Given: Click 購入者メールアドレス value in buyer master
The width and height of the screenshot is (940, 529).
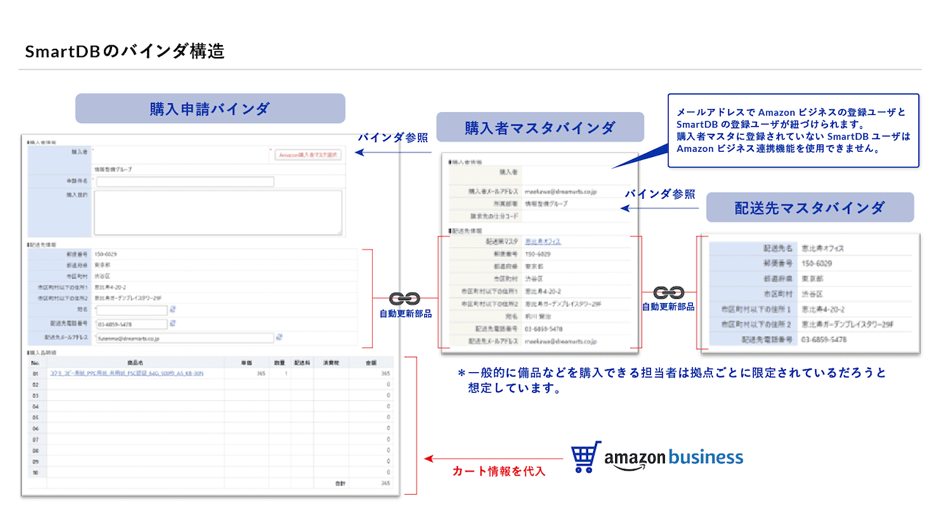Looking at the screenshot, I should [x=561, y=192].
